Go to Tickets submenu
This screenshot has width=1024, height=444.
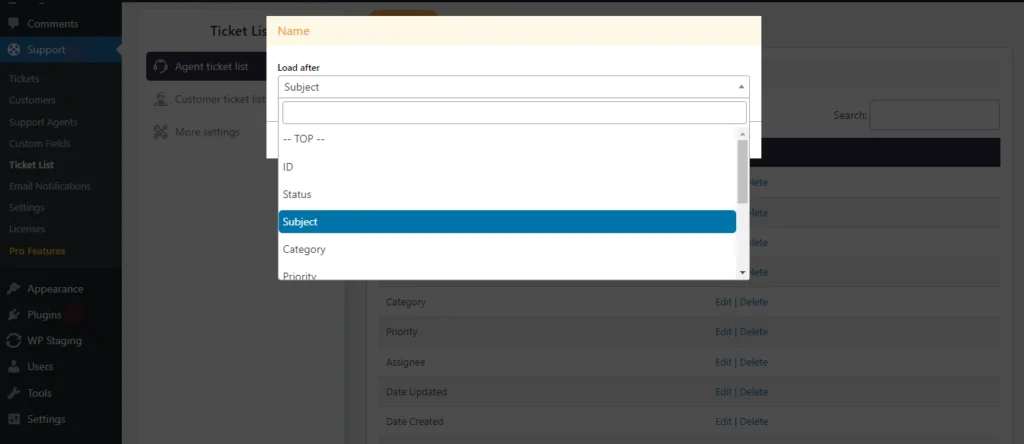[24, 78]
